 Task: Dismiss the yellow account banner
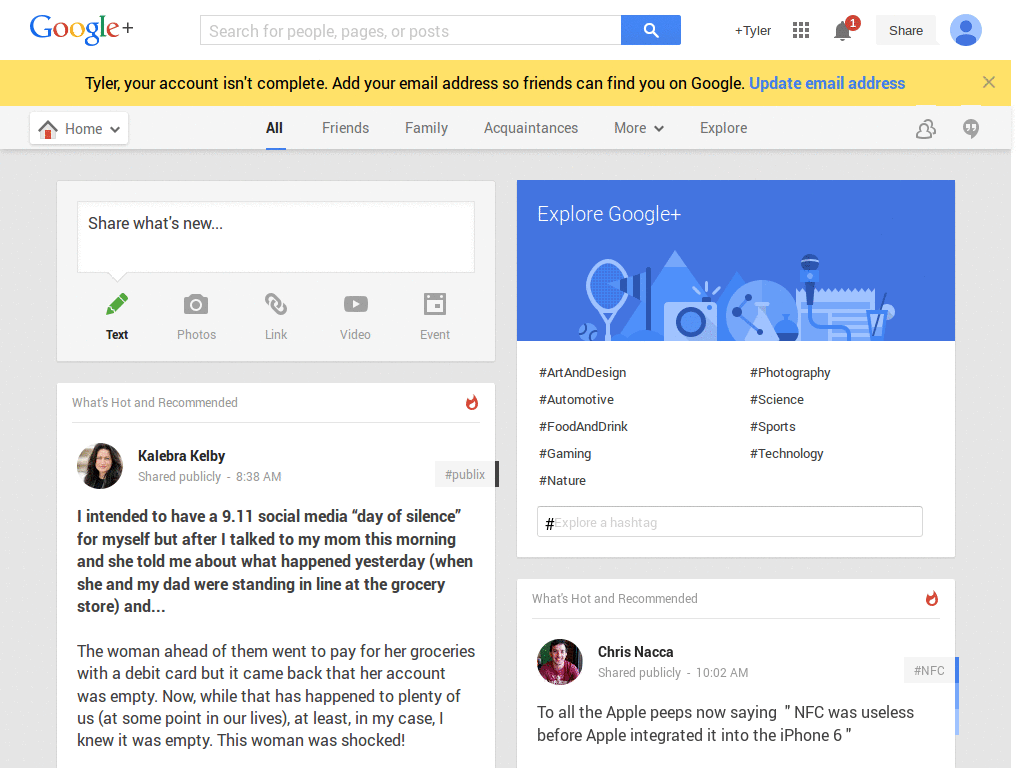(989, 82)
